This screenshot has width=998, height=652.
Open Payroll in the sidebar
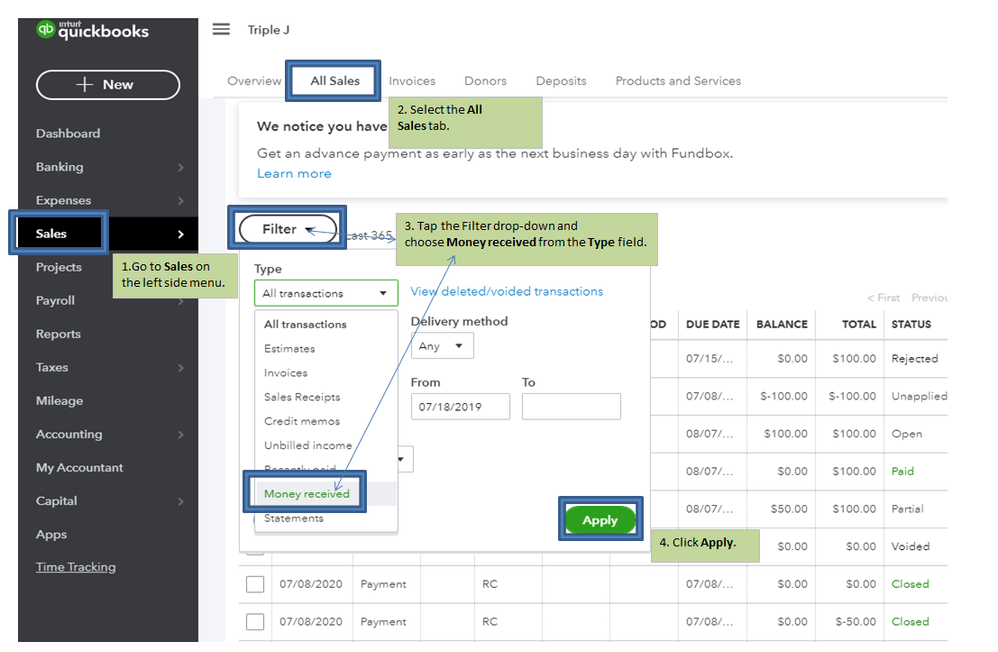tap(55, 301)
